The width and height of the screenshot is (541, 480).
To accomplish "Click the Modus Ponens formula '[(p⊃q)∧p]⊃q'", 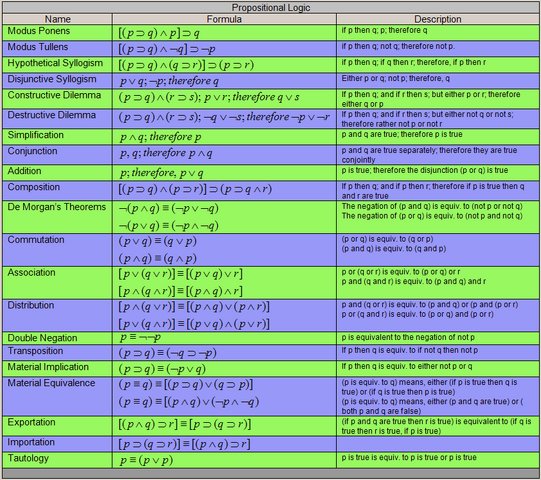I will pyautogui.click(x=159, y=33).
